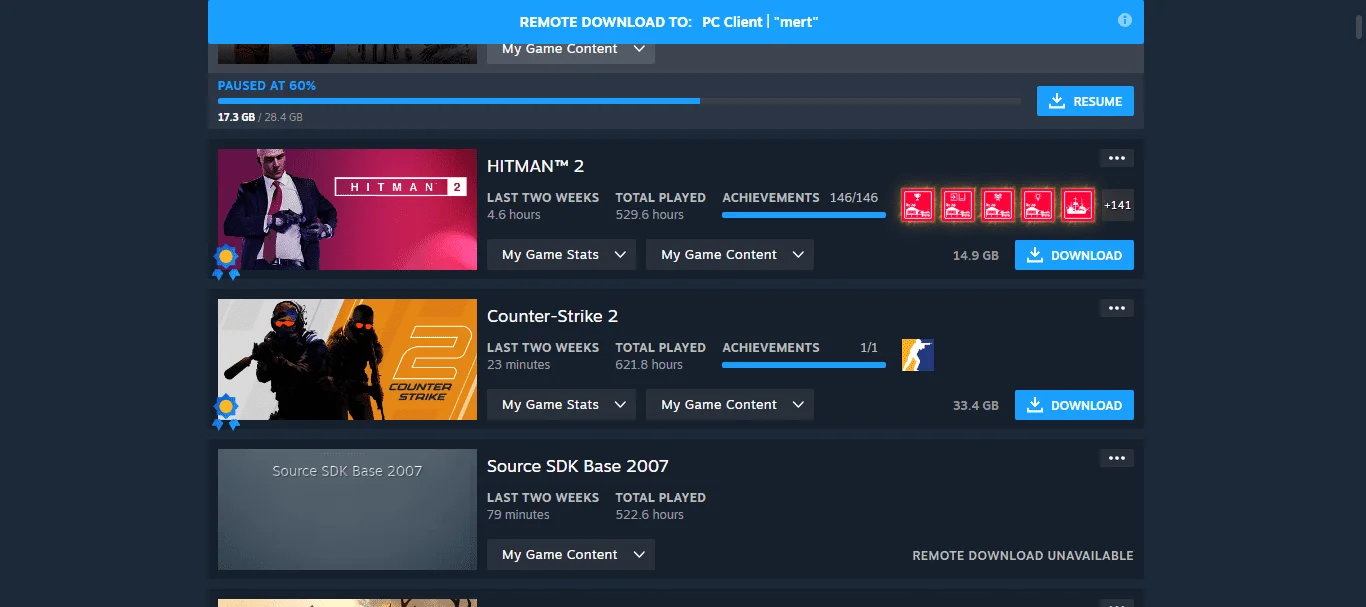Resume the paused 60% download
The image size is (1366, 607).
(x=1085, y=101)
